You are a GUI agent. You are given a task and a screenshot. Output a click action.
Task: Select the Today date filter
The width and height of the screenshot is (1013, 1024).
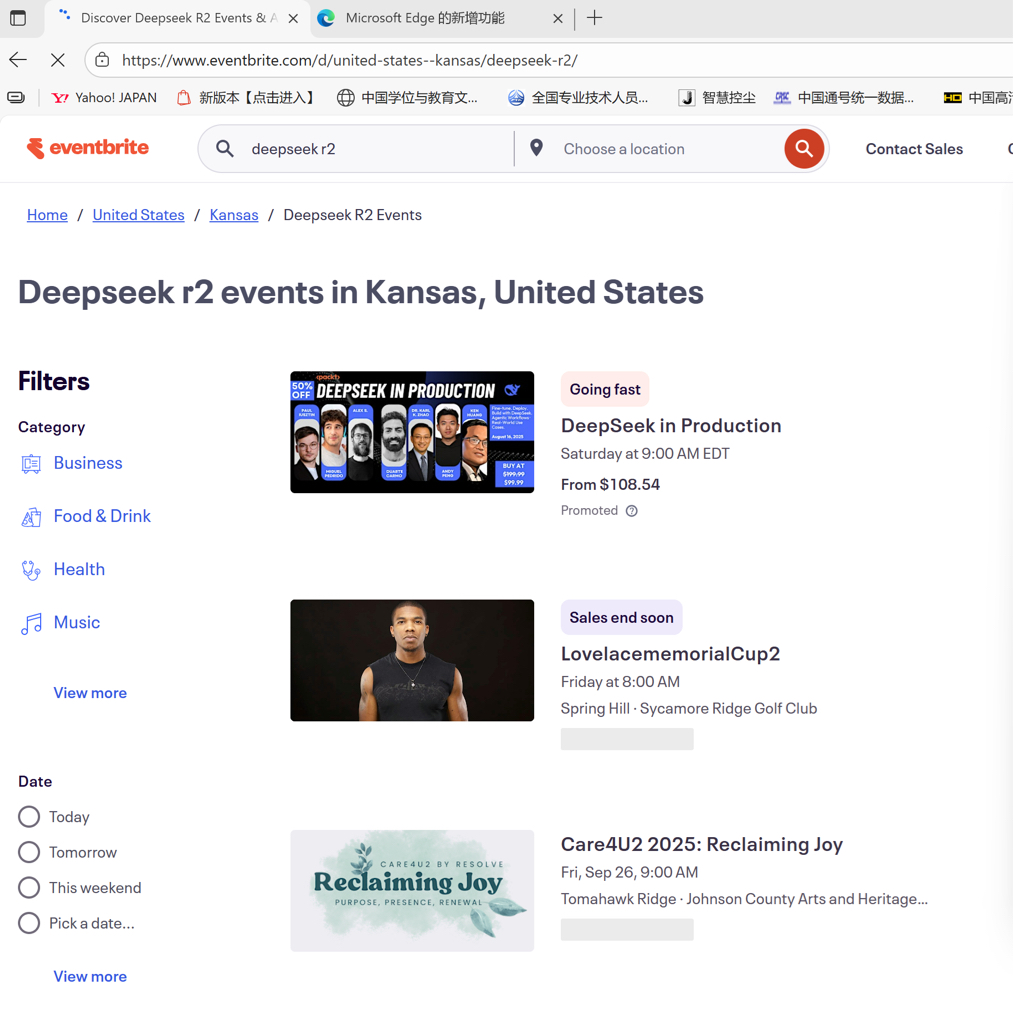(29, 816)
